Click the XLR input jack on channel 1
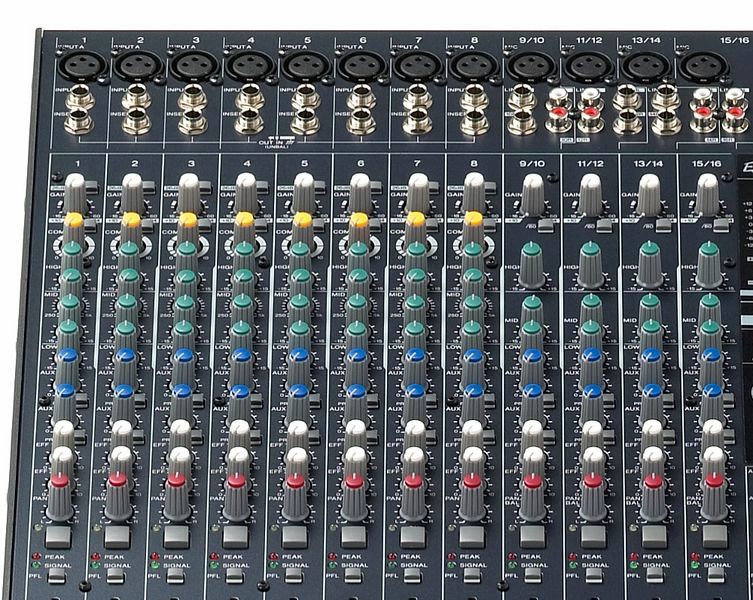This screenshot has height=600, width=753. [75, 67]
